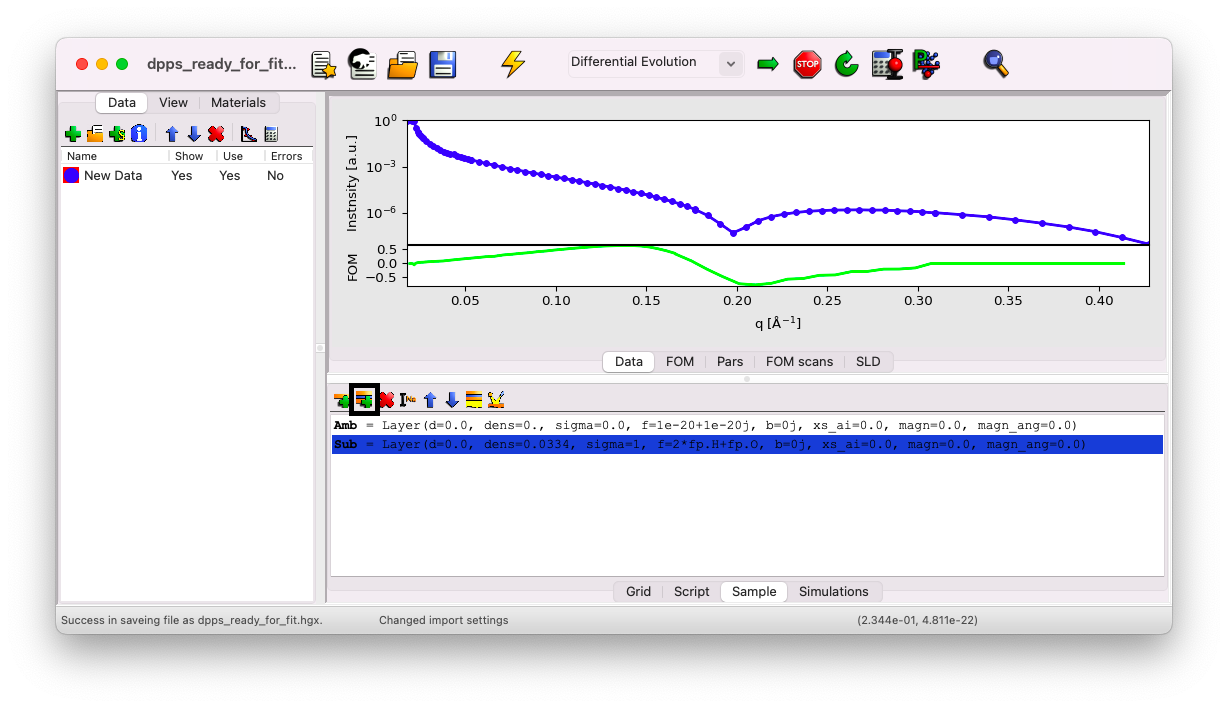Move selected layer down in the sample toolbar

(452, 400)
